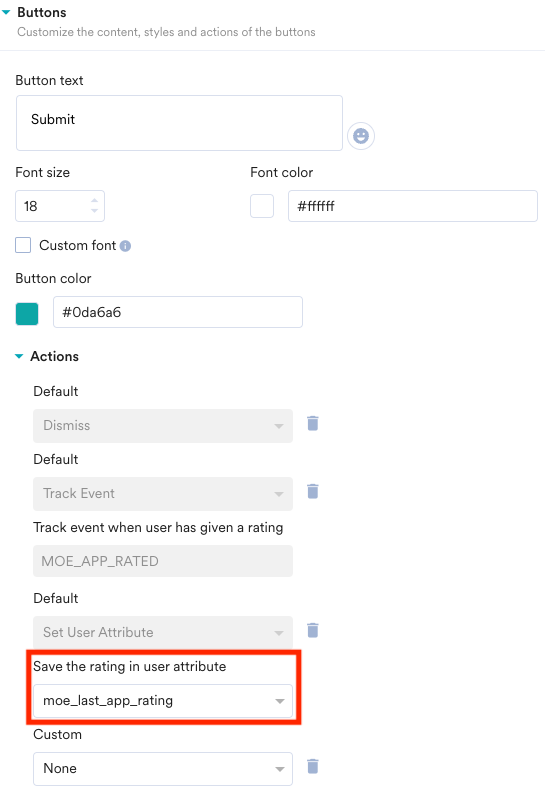Delete the Track Event action via trash icon
Screen dimensions: 545x793
(x=313, y=491)
